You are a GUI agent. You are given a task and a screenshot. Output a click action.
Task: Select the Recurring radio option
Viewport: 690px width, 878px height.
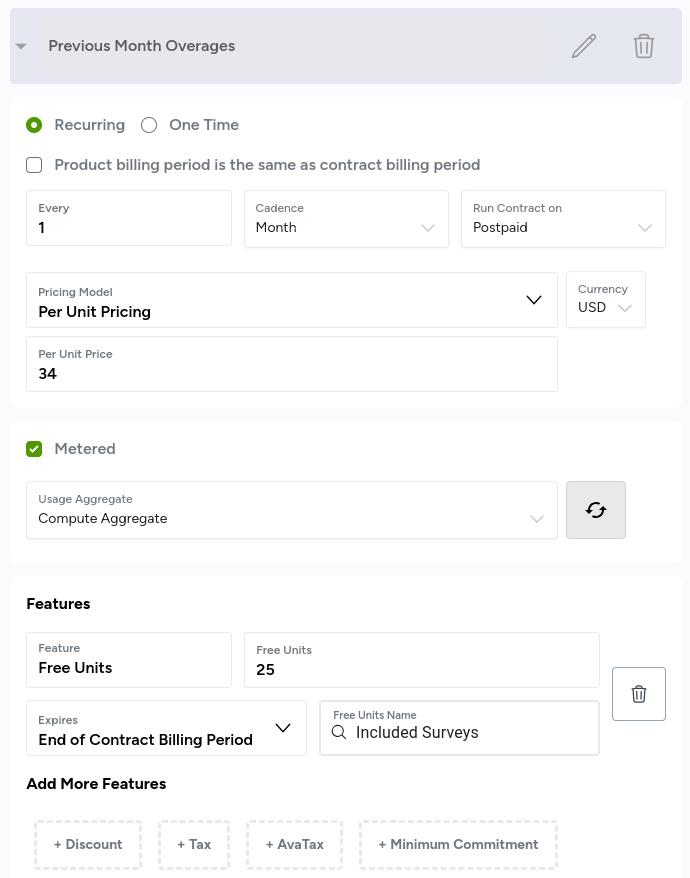(34, 125)
